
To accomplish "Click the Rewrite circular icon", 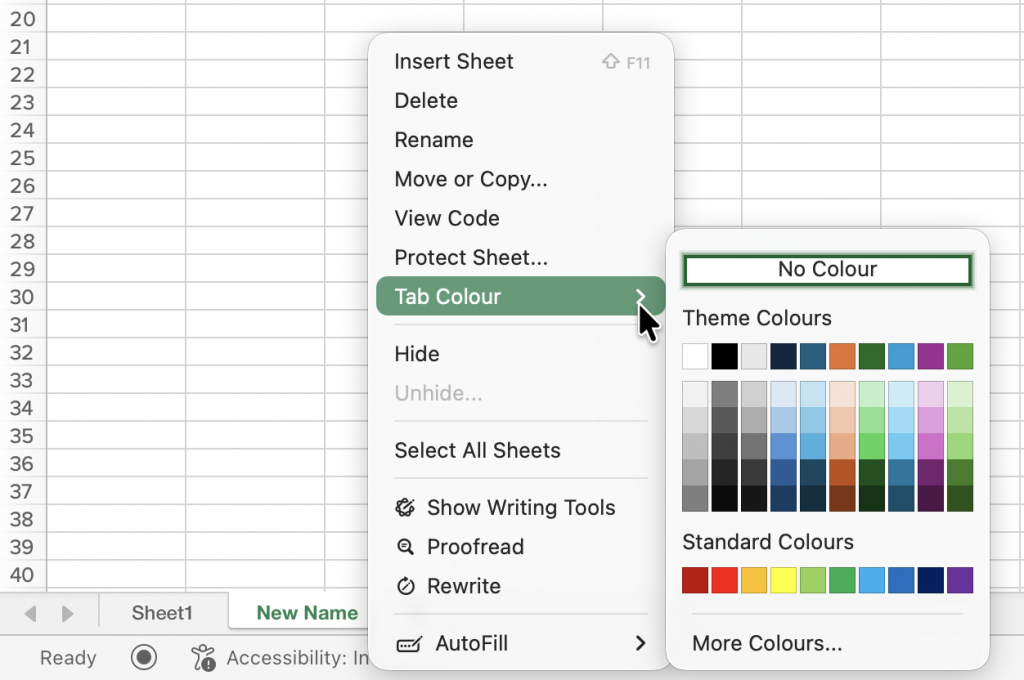I will (405, 586).
